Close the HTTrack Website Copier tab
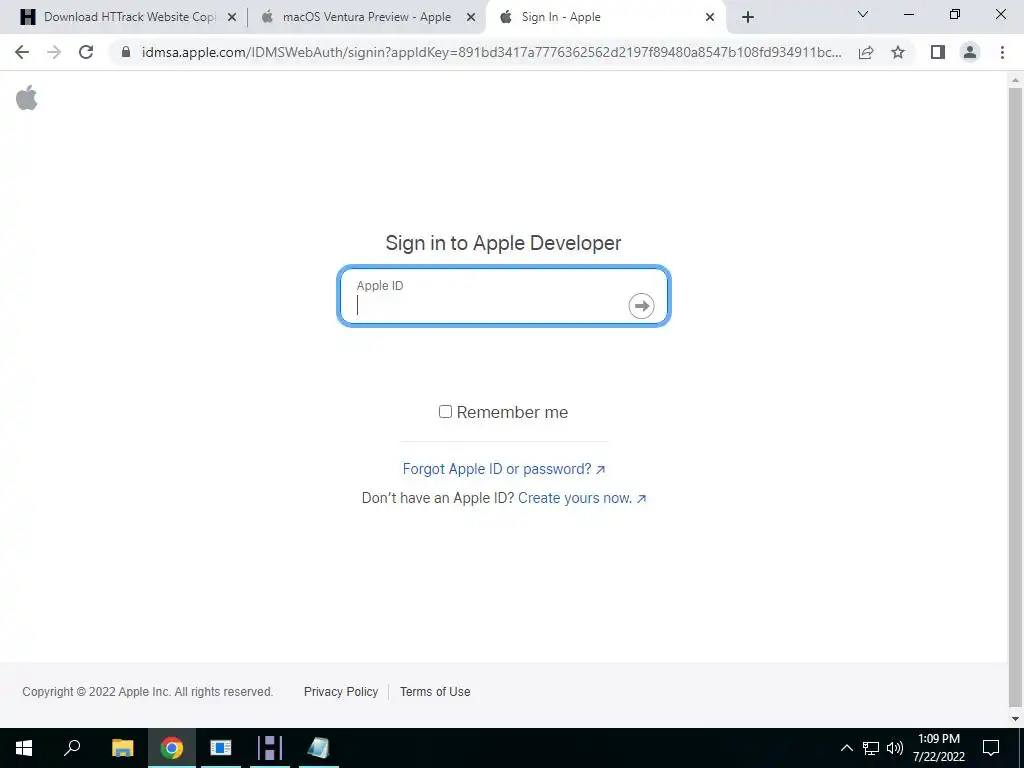This screenshot has width=1024, height=768. tap(232, 18)
